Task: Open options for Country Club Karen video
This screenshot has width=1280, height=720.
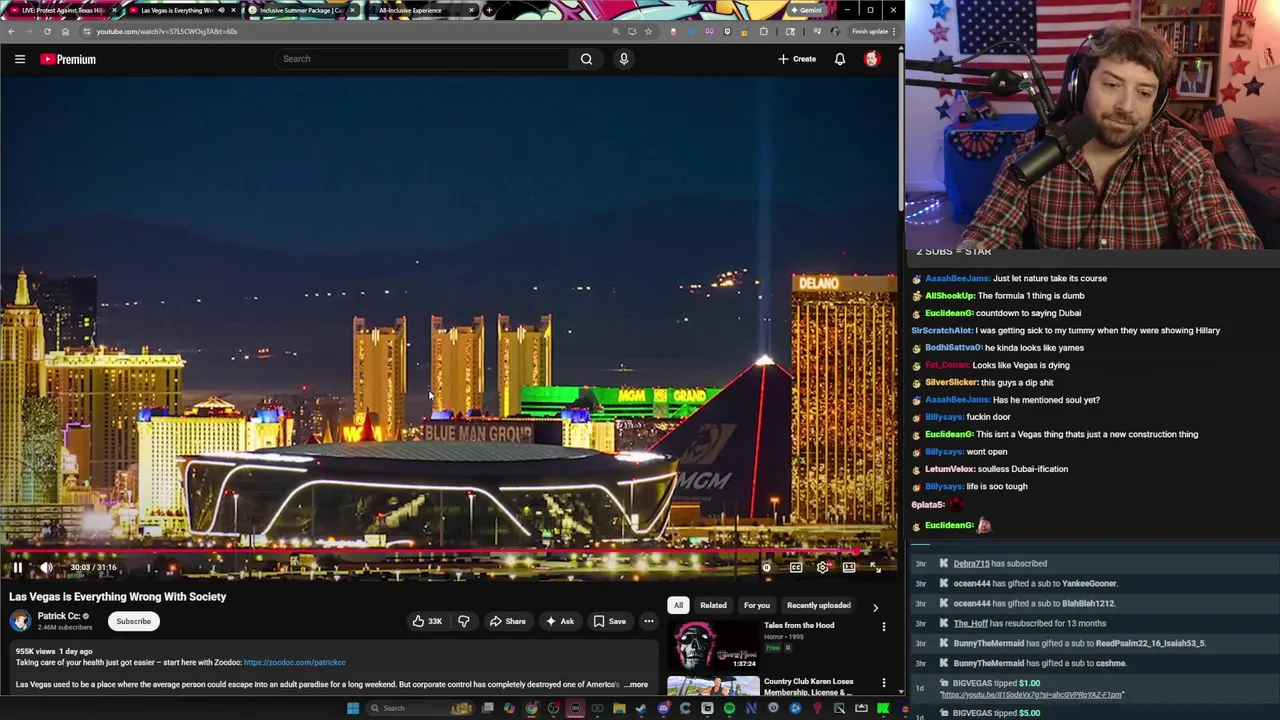Action: [884, 684]
